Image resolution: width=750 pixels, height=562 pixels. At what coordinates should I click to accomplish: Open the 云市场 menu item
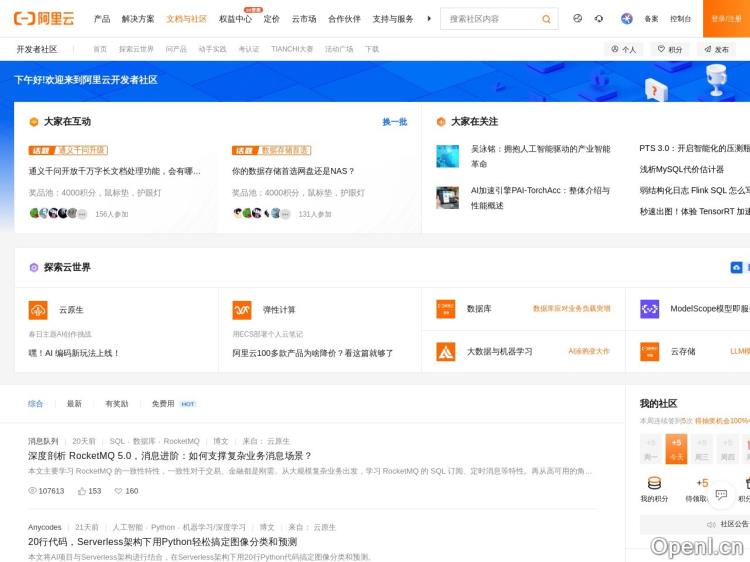click(x=304, y=19)
